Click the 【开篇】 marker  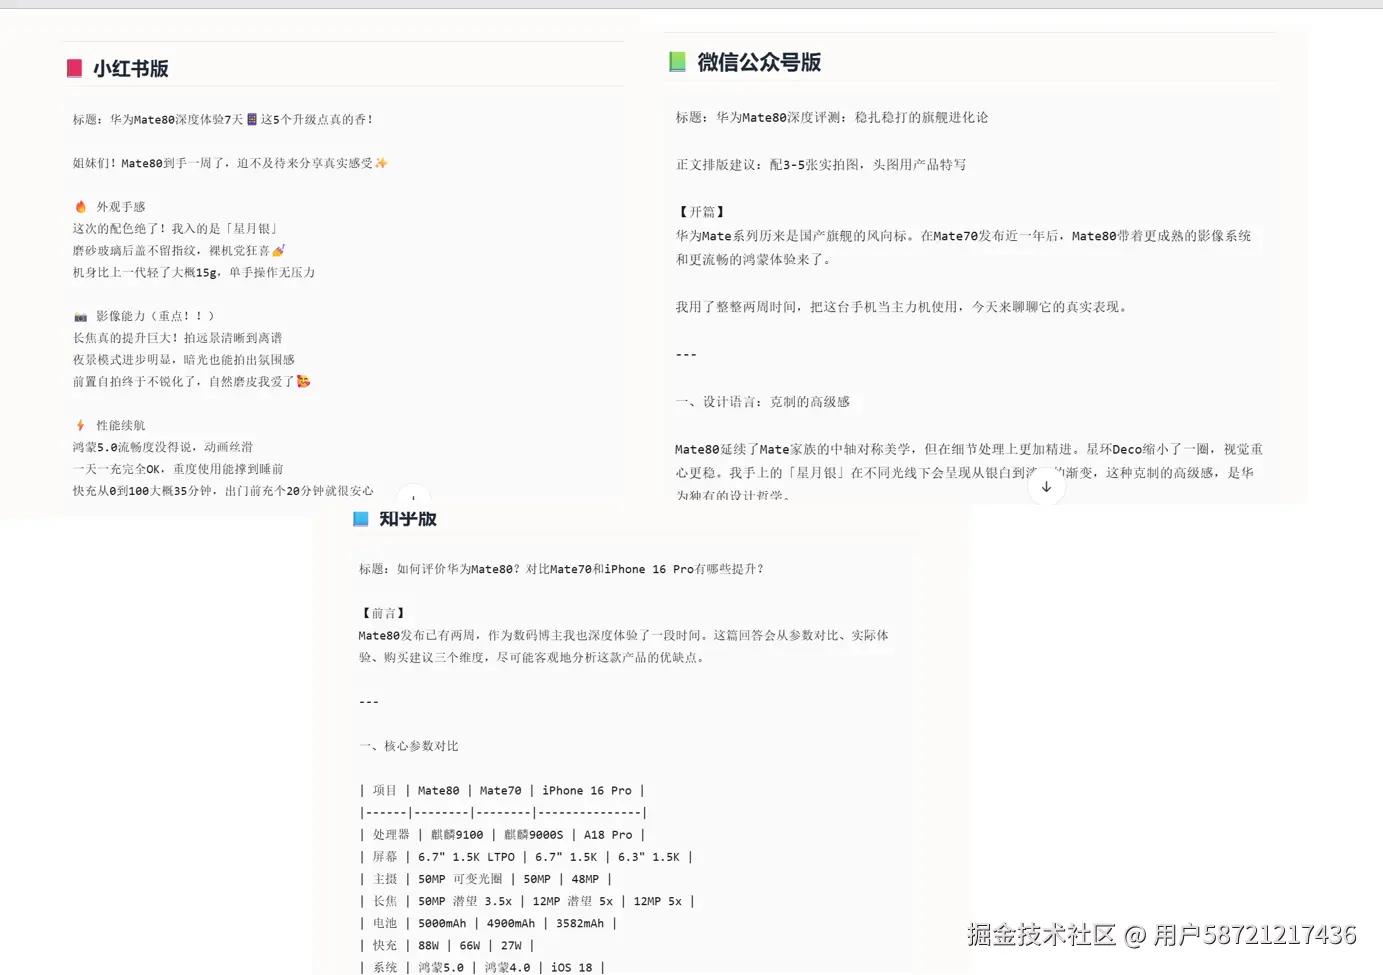701,212
